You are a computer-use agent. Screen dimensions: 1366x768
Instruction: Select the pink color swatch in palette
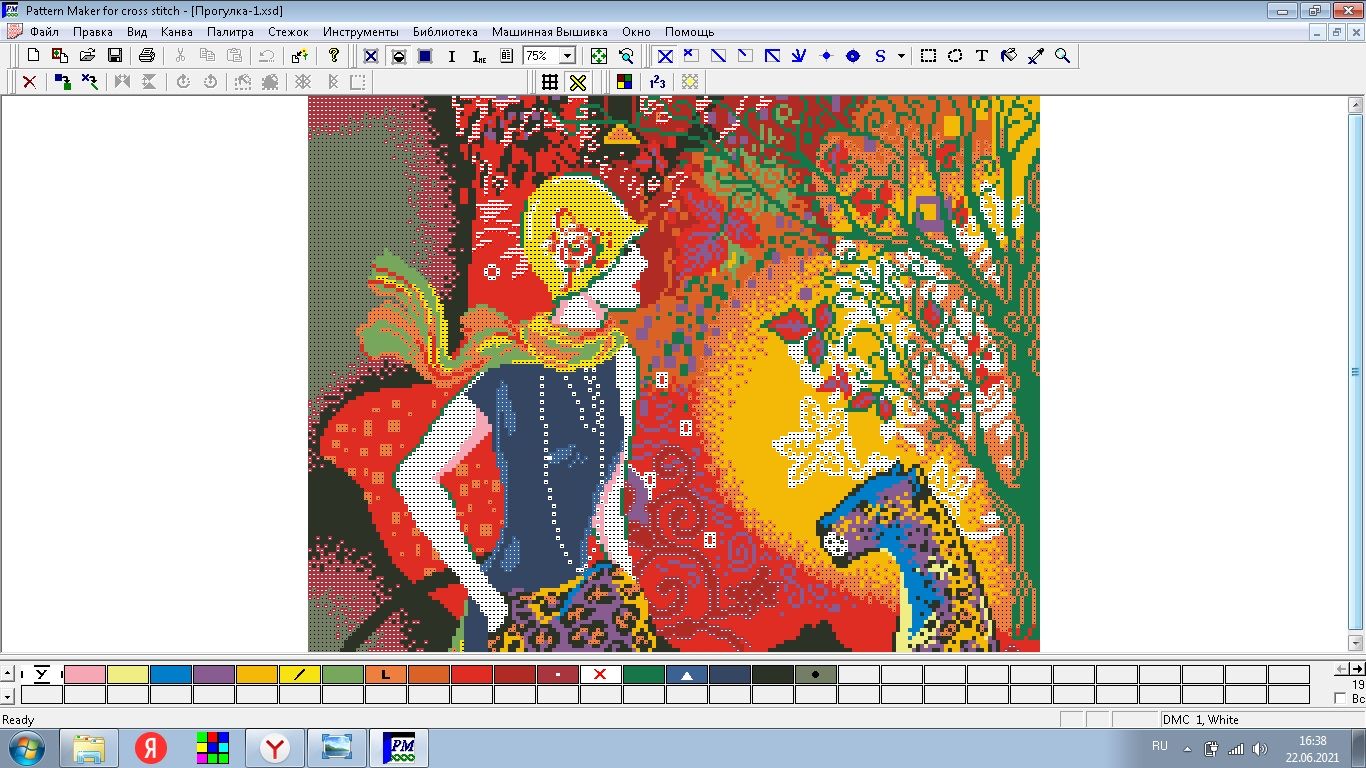84,674
